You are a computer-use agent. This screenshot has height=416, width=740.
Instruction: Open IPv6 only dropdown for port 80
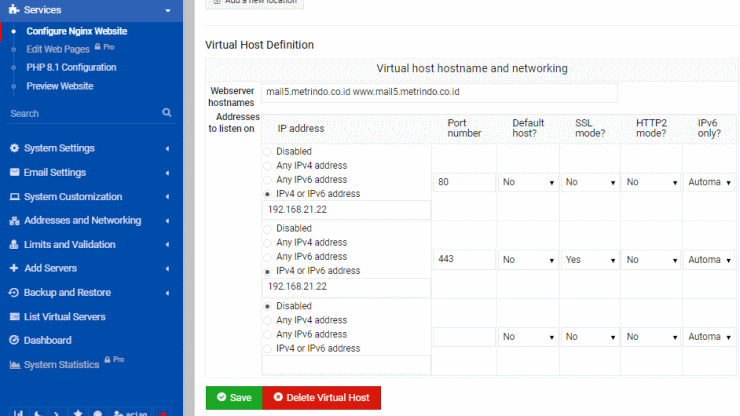pyautogui.click(x=709, y=182)
